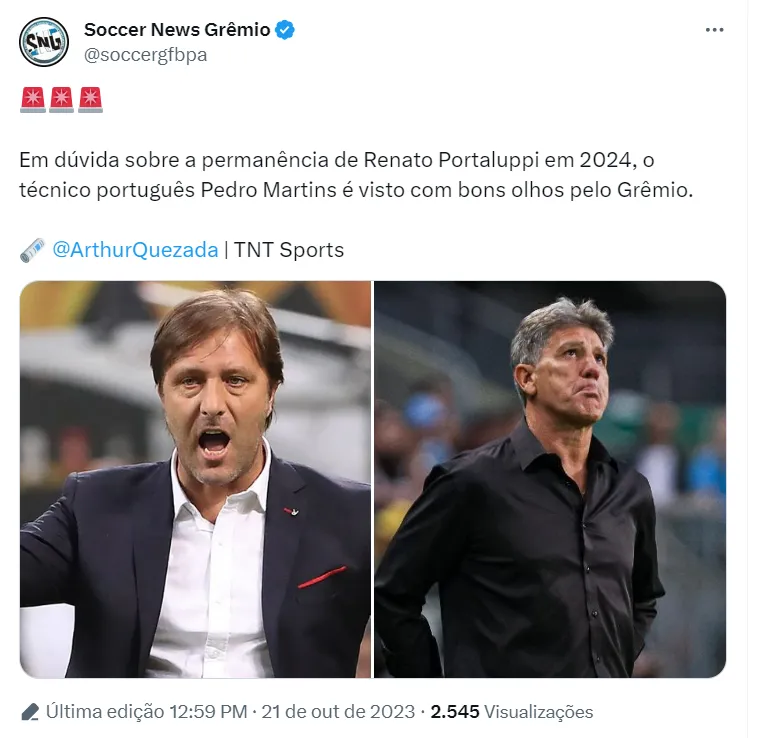This screenshot has width=780, height=738.
Task: Click the TNT Sports source text
Action: (x=289, y=249)
